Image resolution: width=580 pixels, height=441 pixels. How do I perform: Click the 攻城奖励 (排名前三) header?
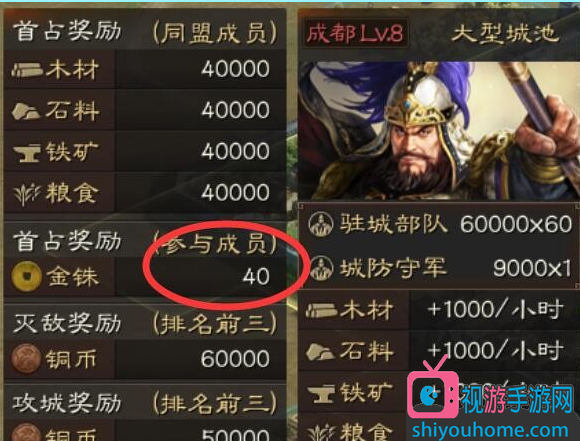point(145,403)
